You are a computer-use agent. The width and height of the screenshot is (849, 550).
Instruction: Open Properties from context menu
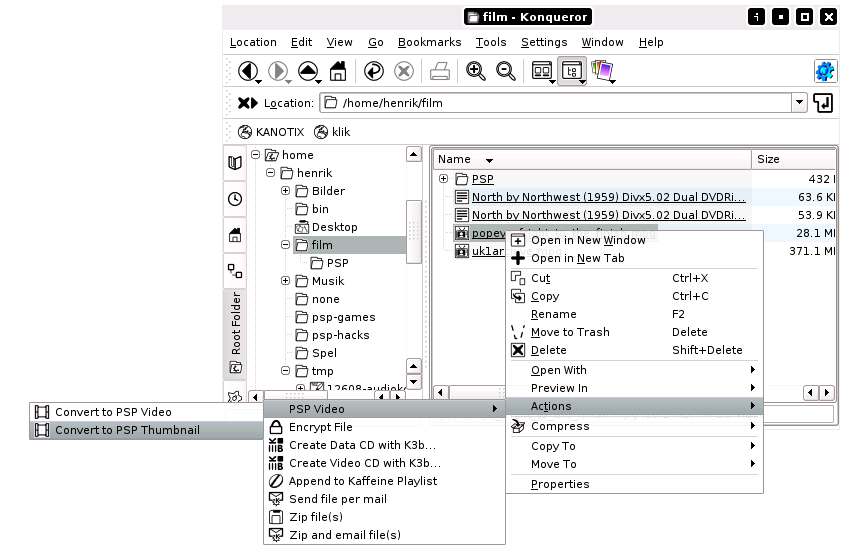point(634,484)
